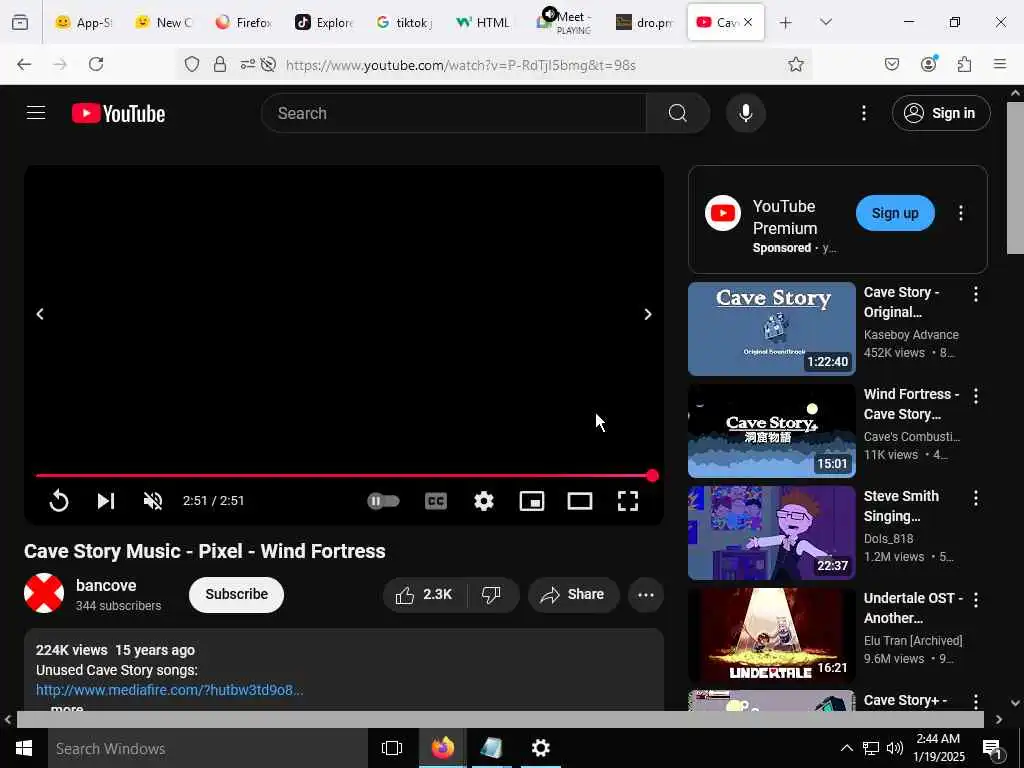Screen dimensions: 1024x768
Task: Start voice search with the microphone
Action: pyautogui.click(x=745, y=113)
